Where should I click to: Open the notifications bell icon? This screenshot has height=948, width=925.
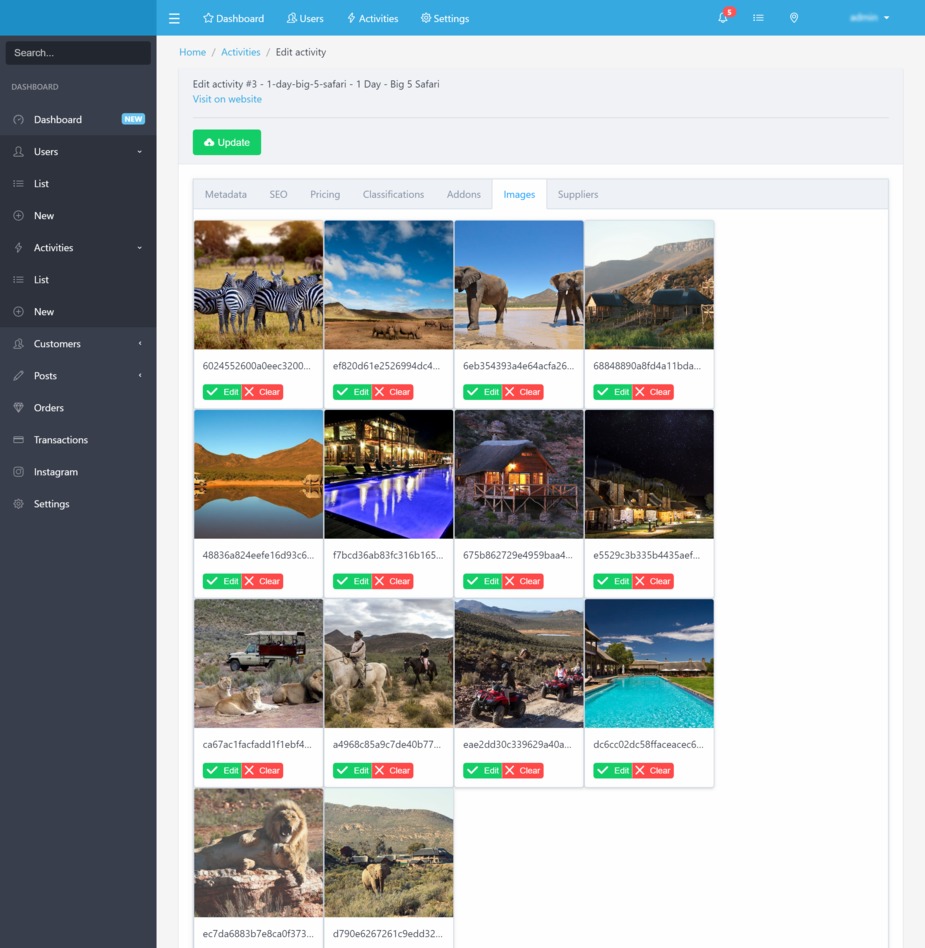(723, 18)
